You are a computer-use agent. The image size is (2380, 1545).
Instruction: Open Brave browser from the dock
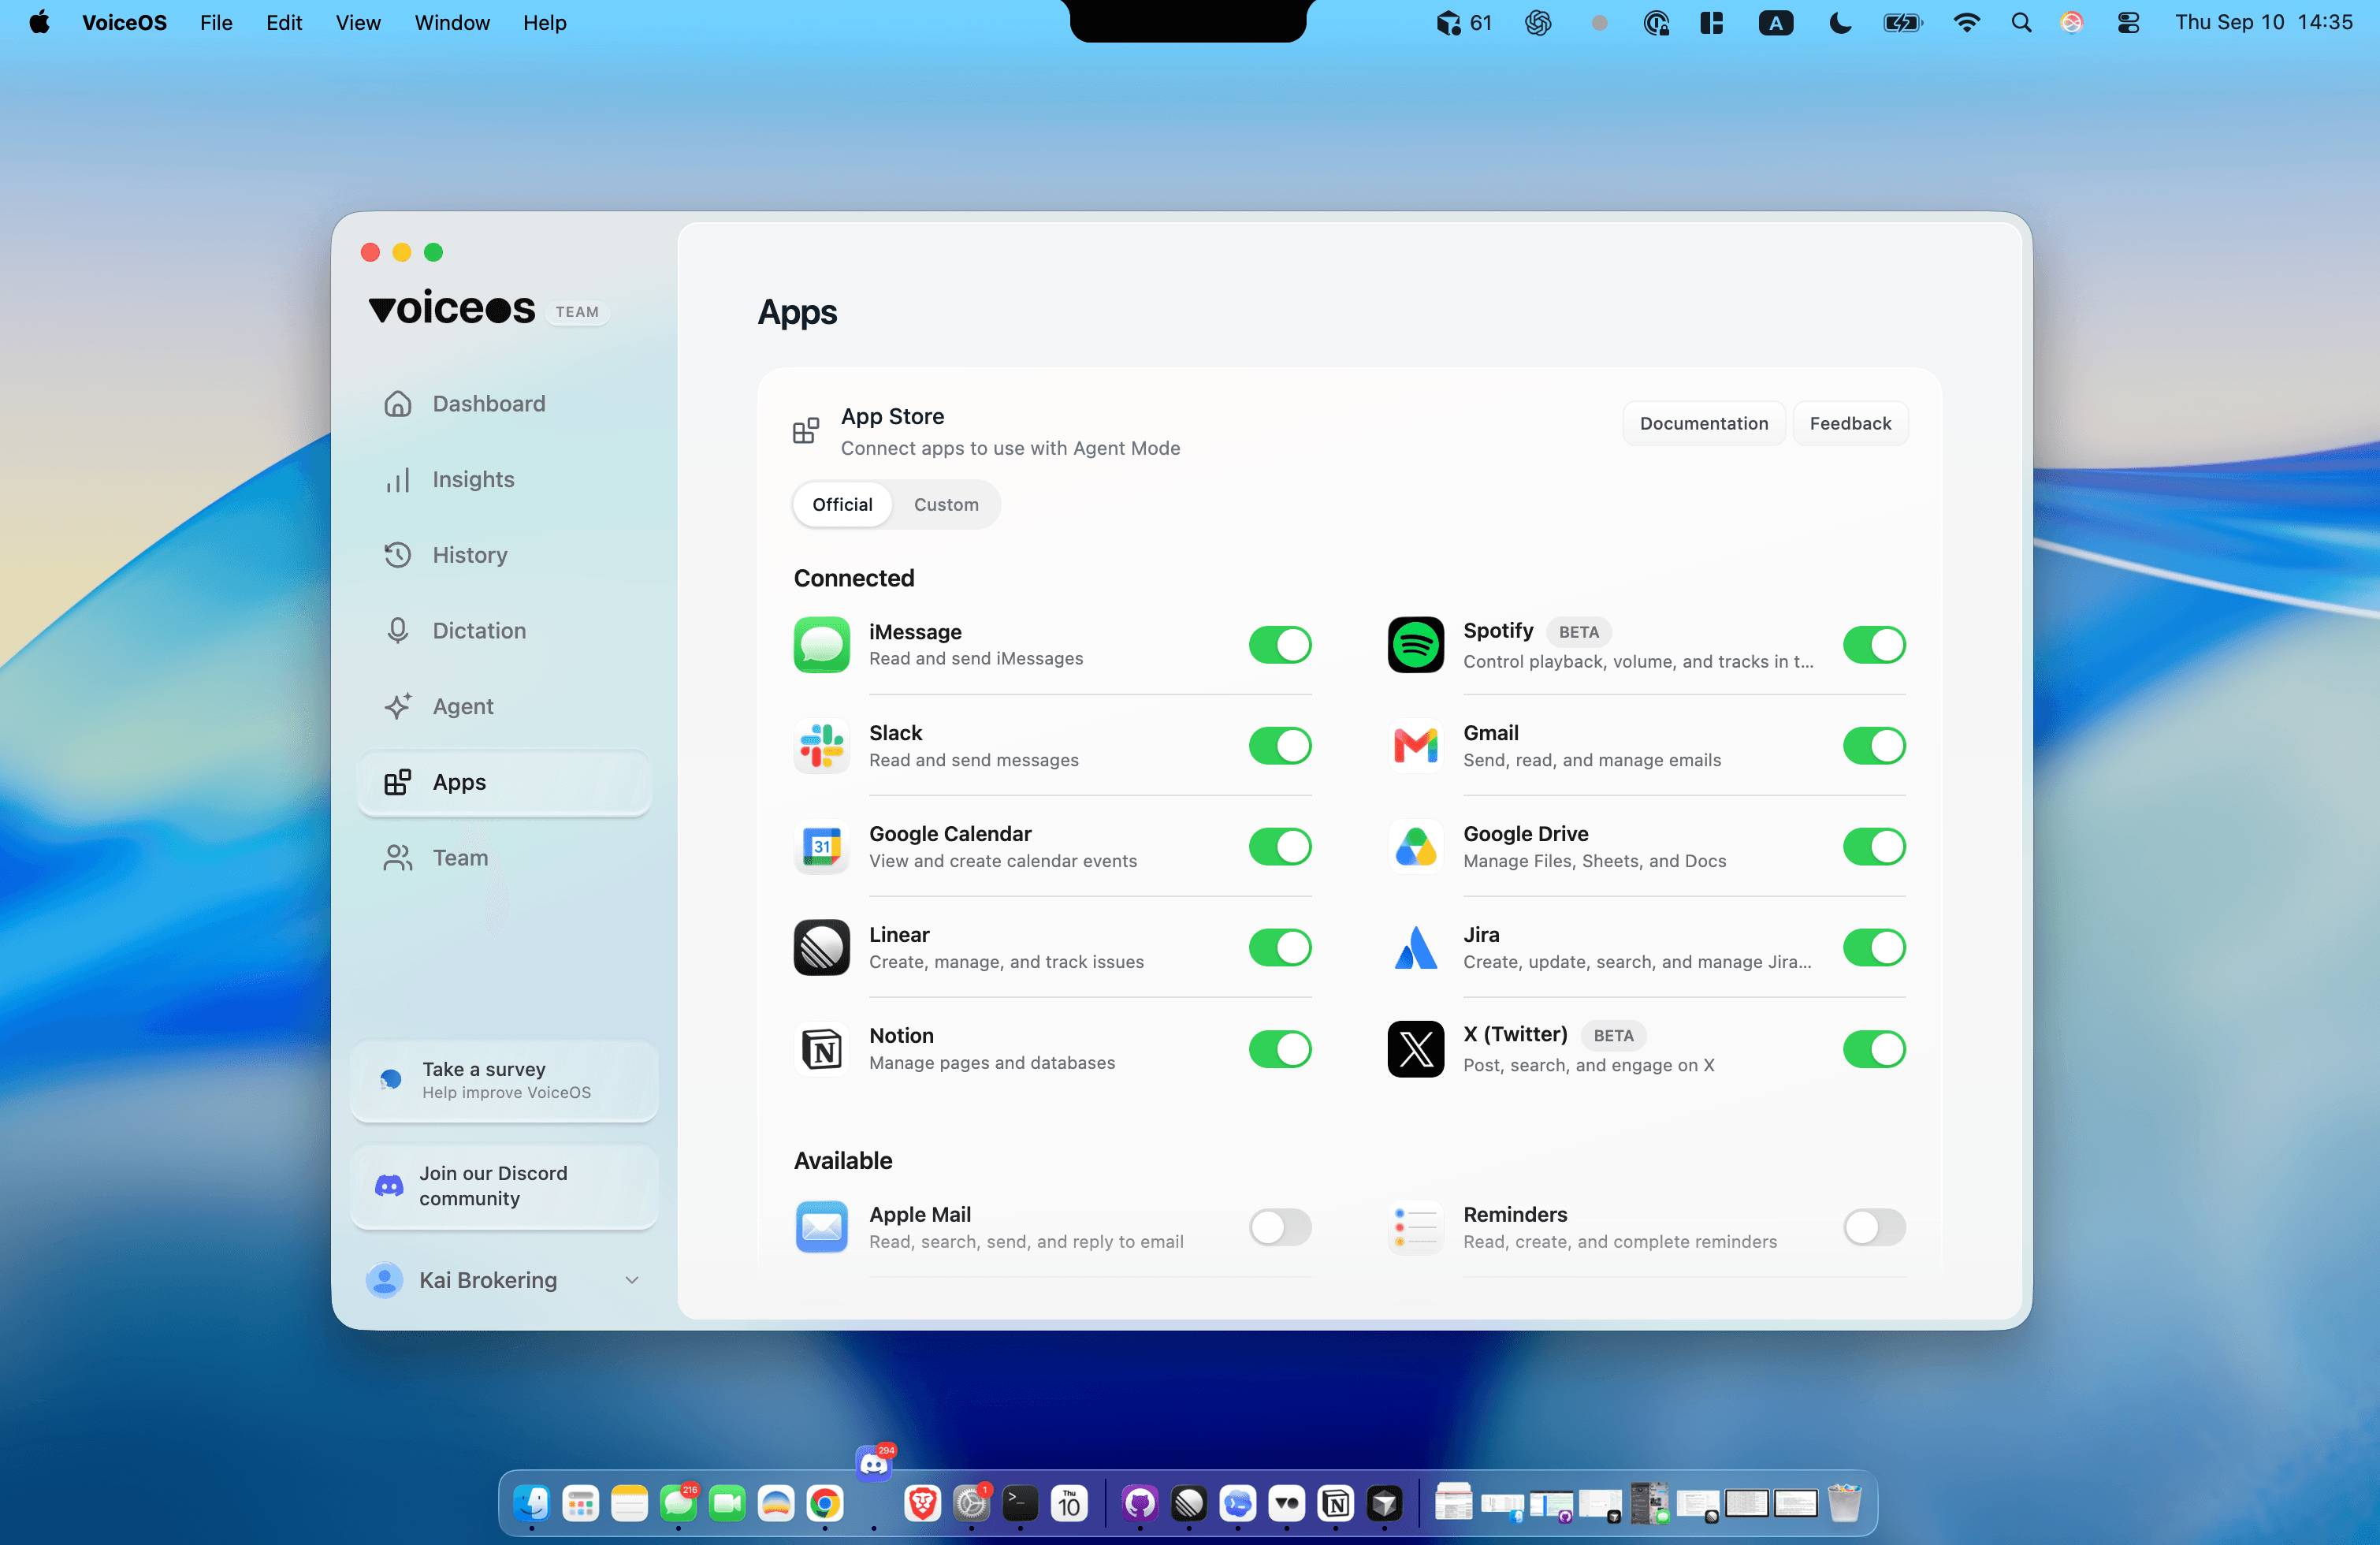[922, 1503]
